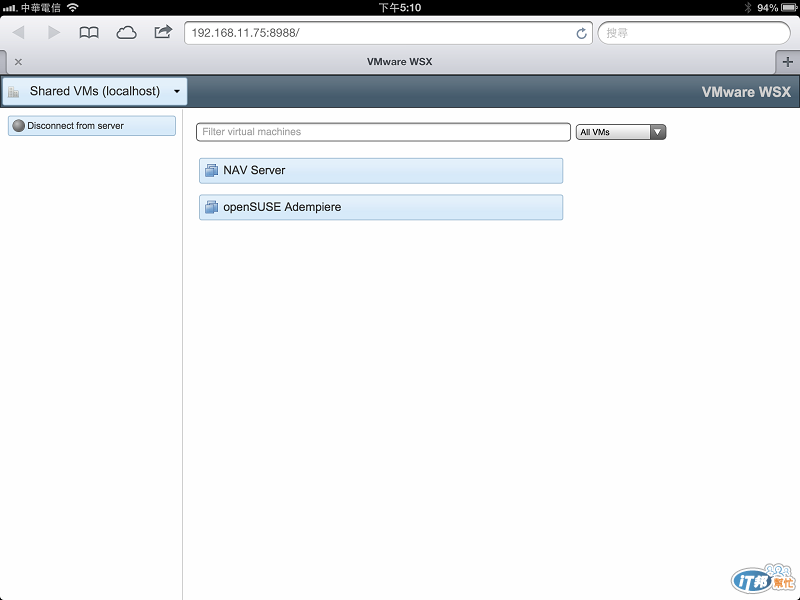Tap the Bluetooth icon in status bar

point(748,7)
